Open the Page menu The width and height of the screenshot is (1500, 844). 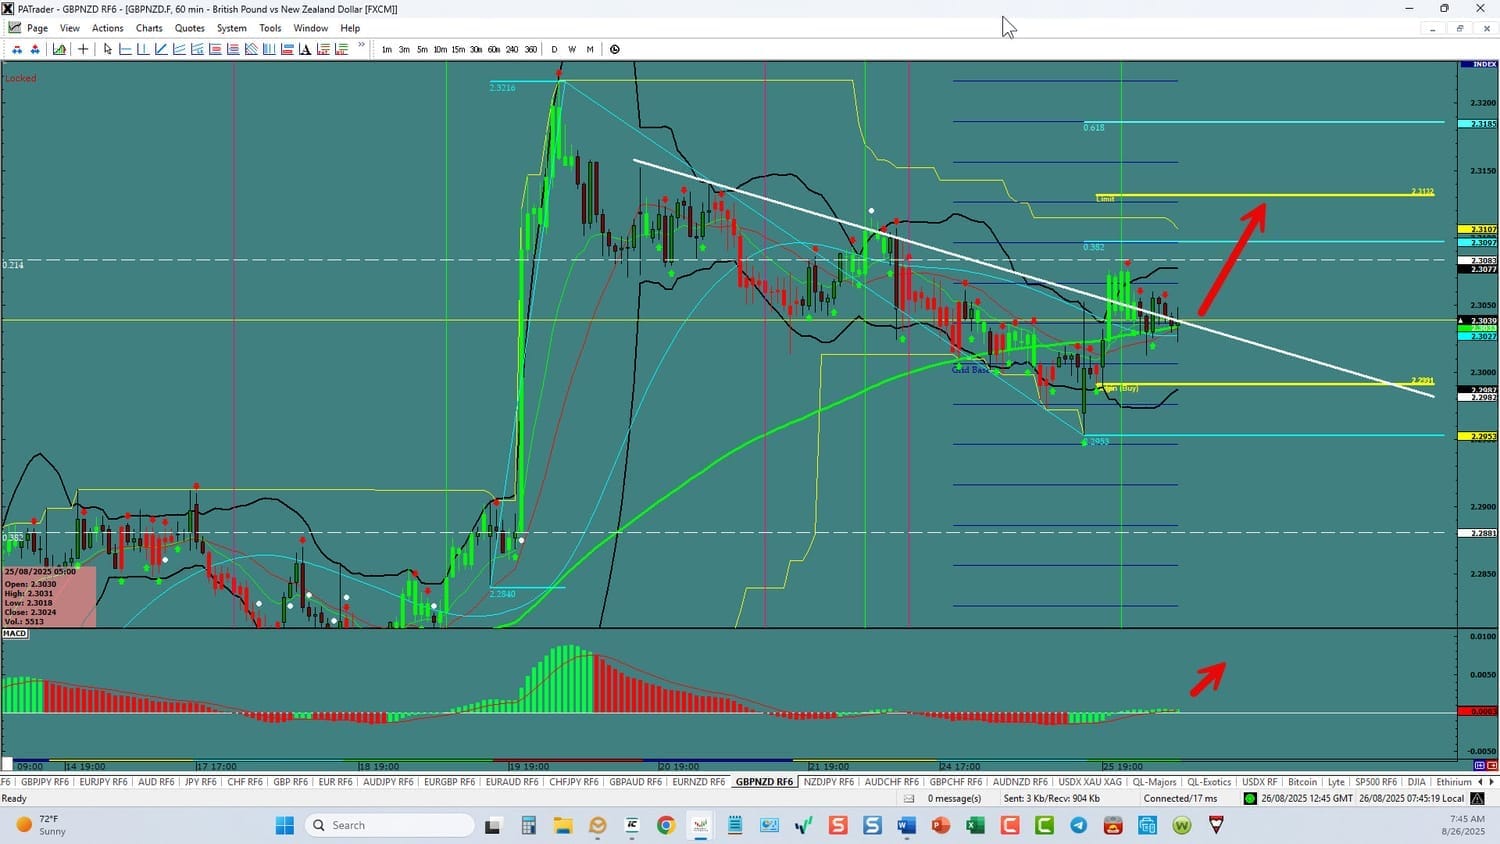pos(37,28)
